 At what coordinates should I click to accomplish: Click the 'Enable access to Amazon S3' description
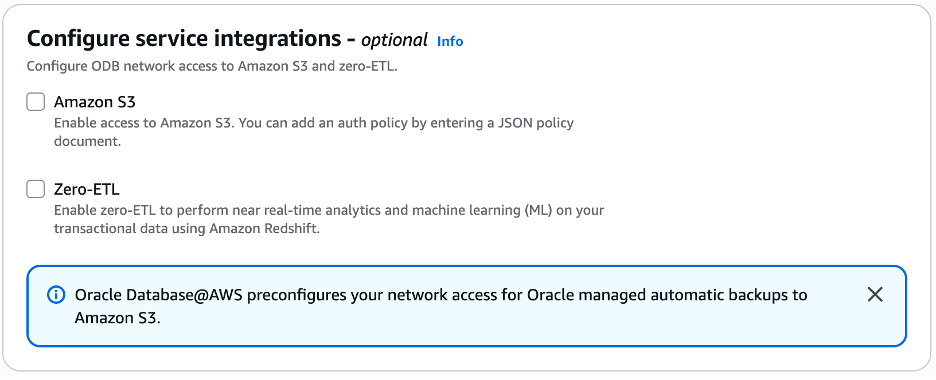[x=314, y=132]
